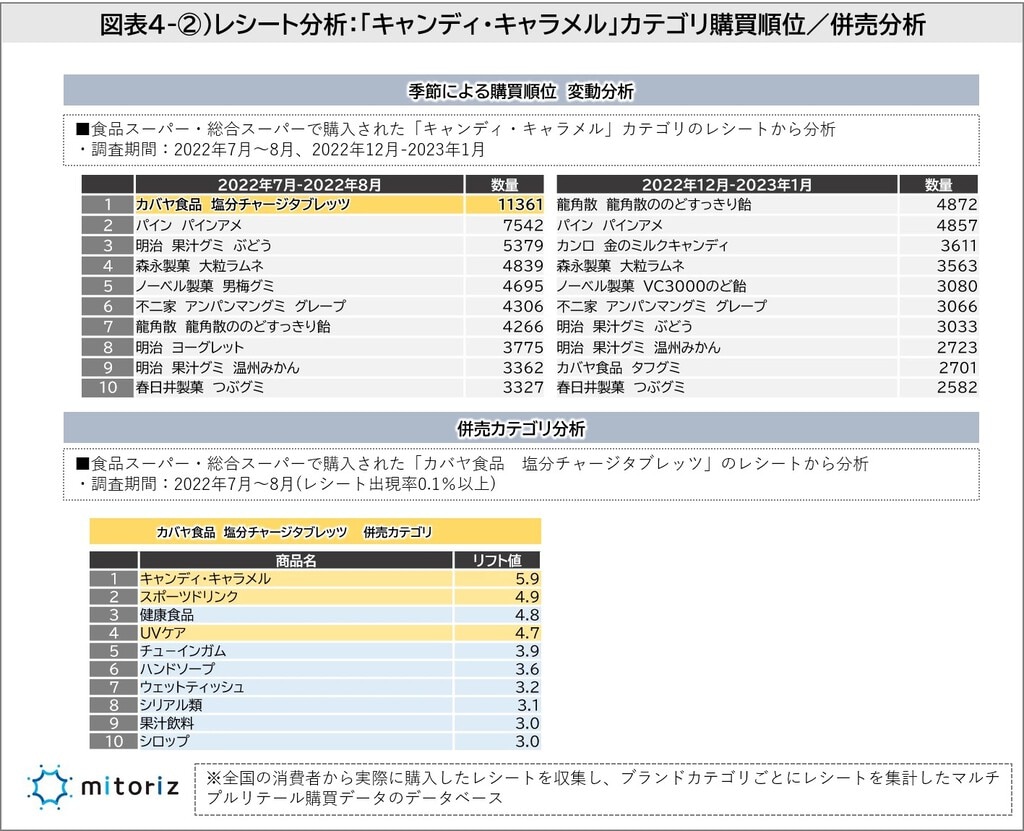This screenshot has height=831, width=1024.
Task: Click the quantity value 4872
Action: 957,204
